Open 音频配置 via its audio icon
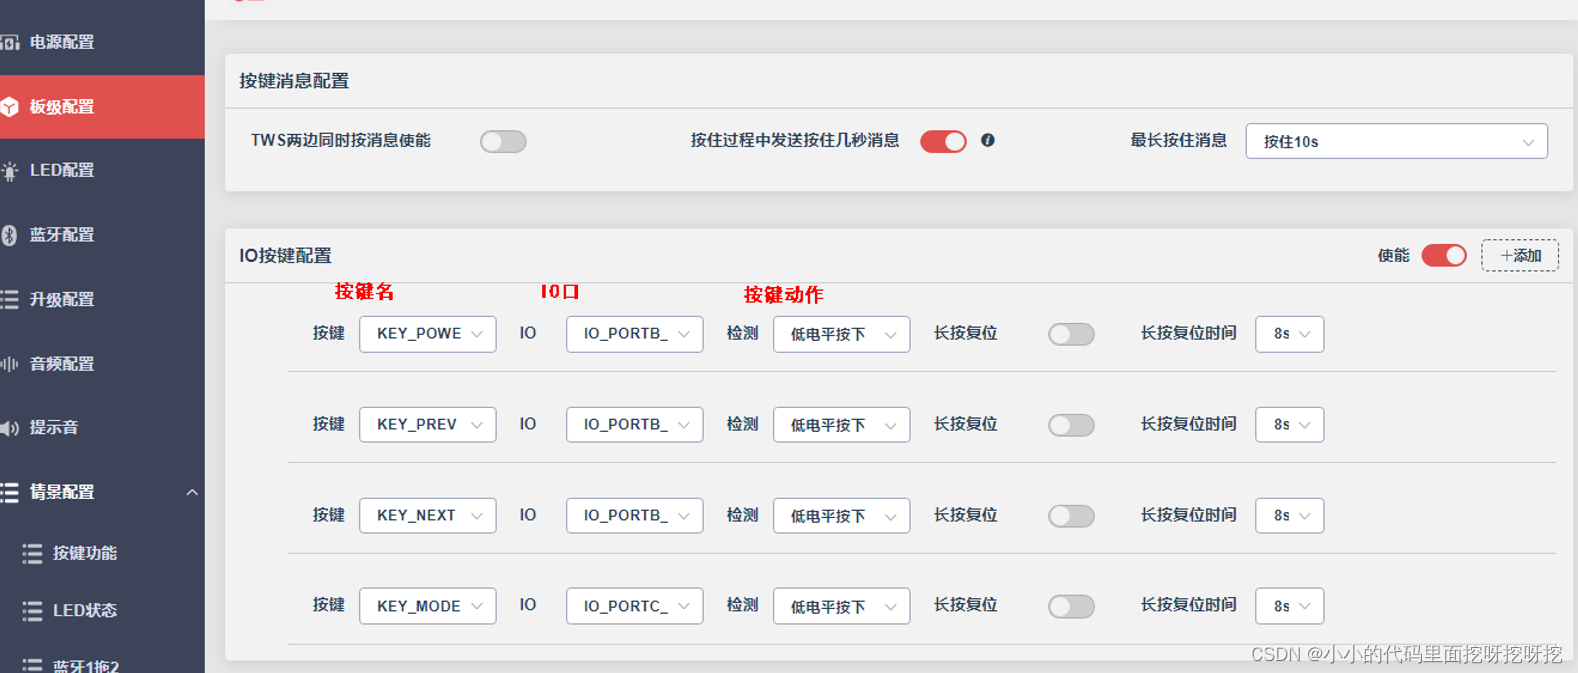This screenshot has height=673, width=1578. coord(11,363)
